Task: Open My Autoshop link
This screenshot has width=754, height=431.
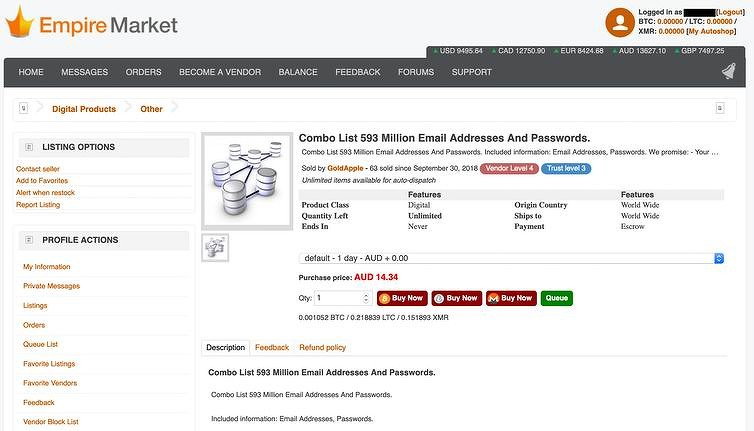Action: pyautogui.click(x=711, y=31)
